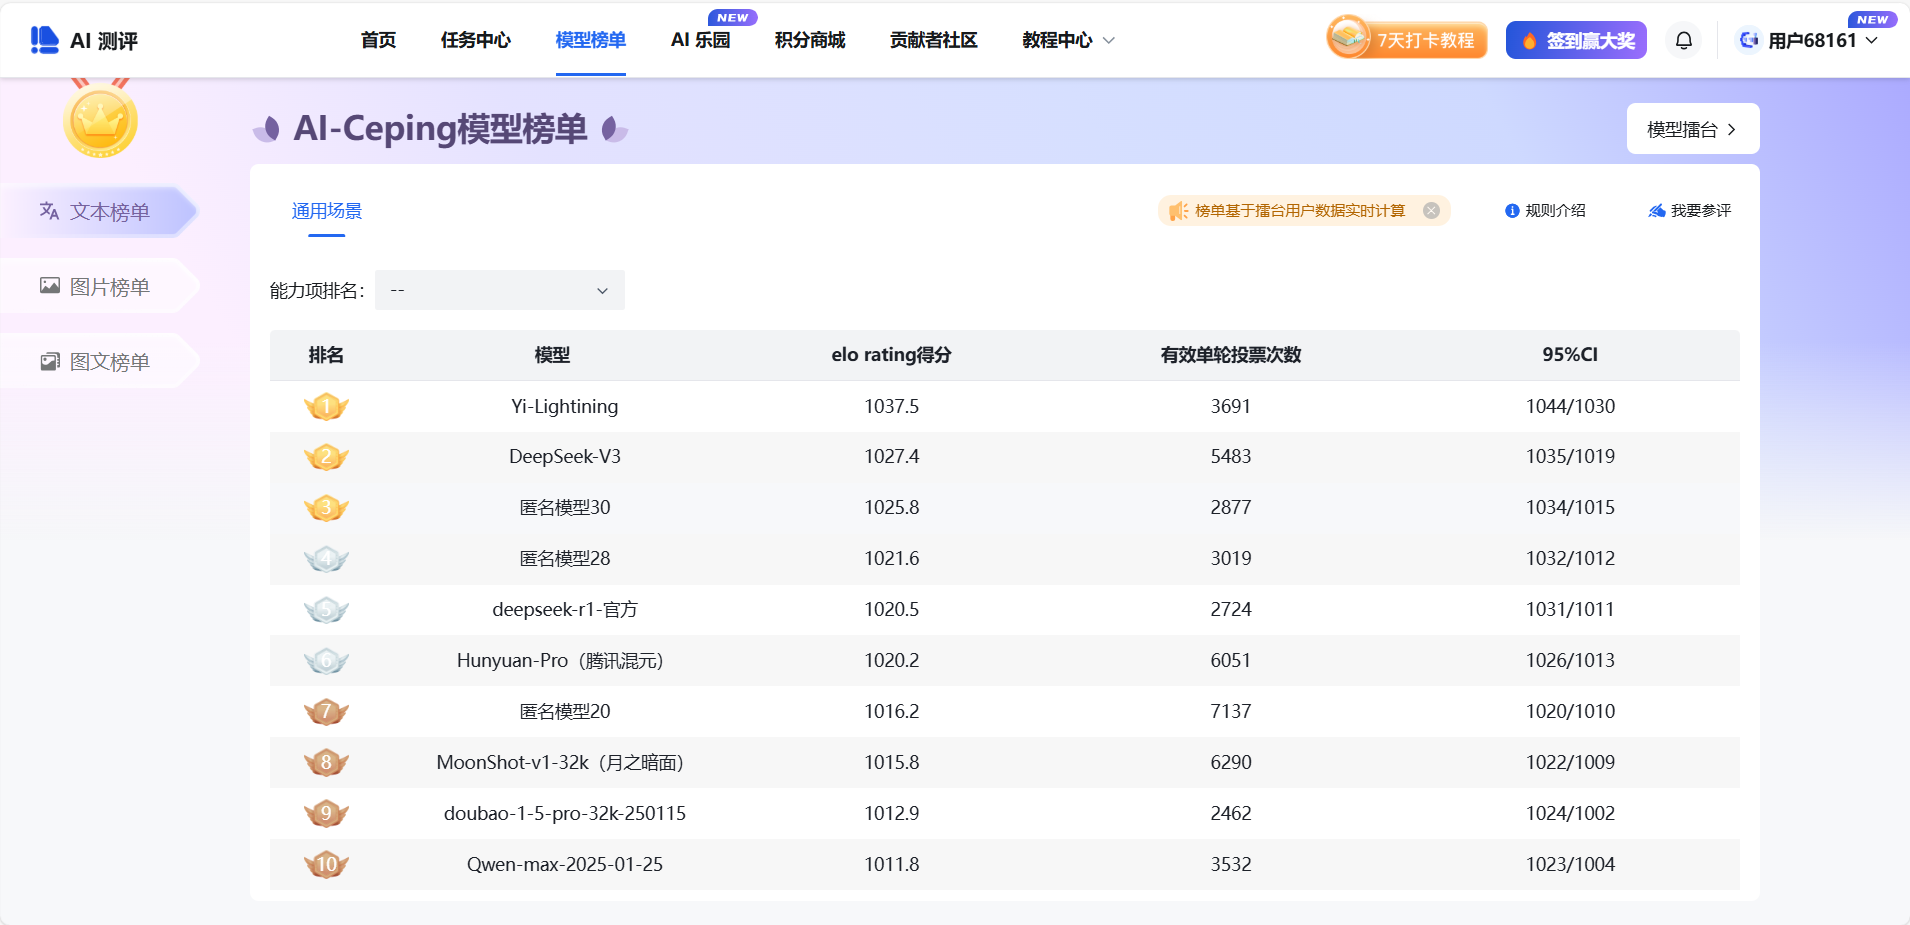Screen dimensions: 1910x925
Task: Click the 有效单轮投票次数 column header
Action: 1231,355
